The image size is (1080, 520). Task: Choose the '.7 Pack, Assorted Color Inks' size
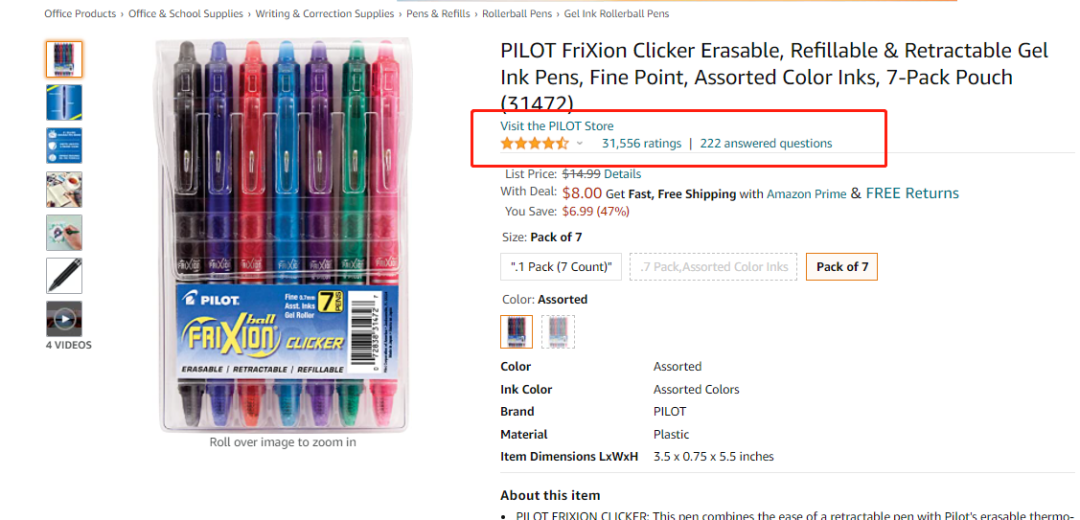click(714, 267)
